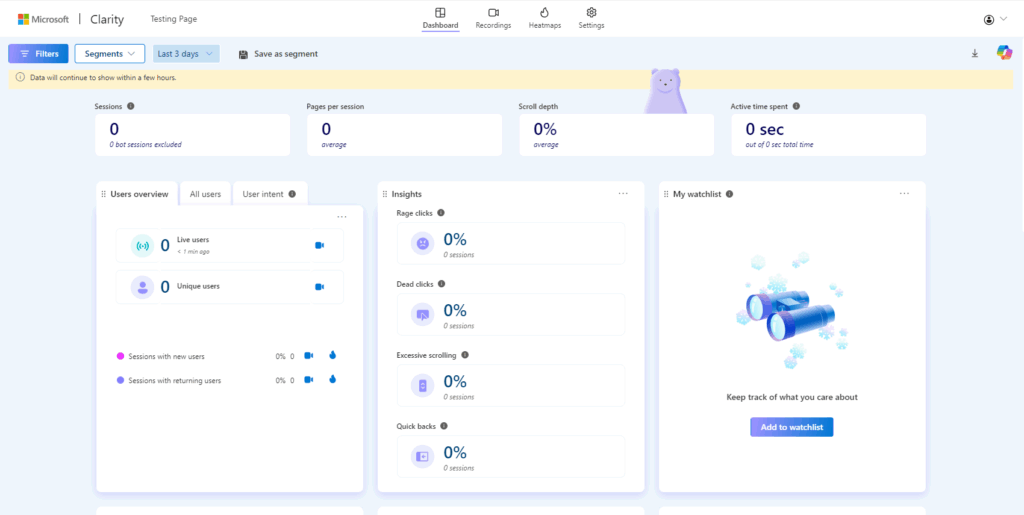
Task: Click the Scroll depth metric card
Action: click(x=616, y=135)
